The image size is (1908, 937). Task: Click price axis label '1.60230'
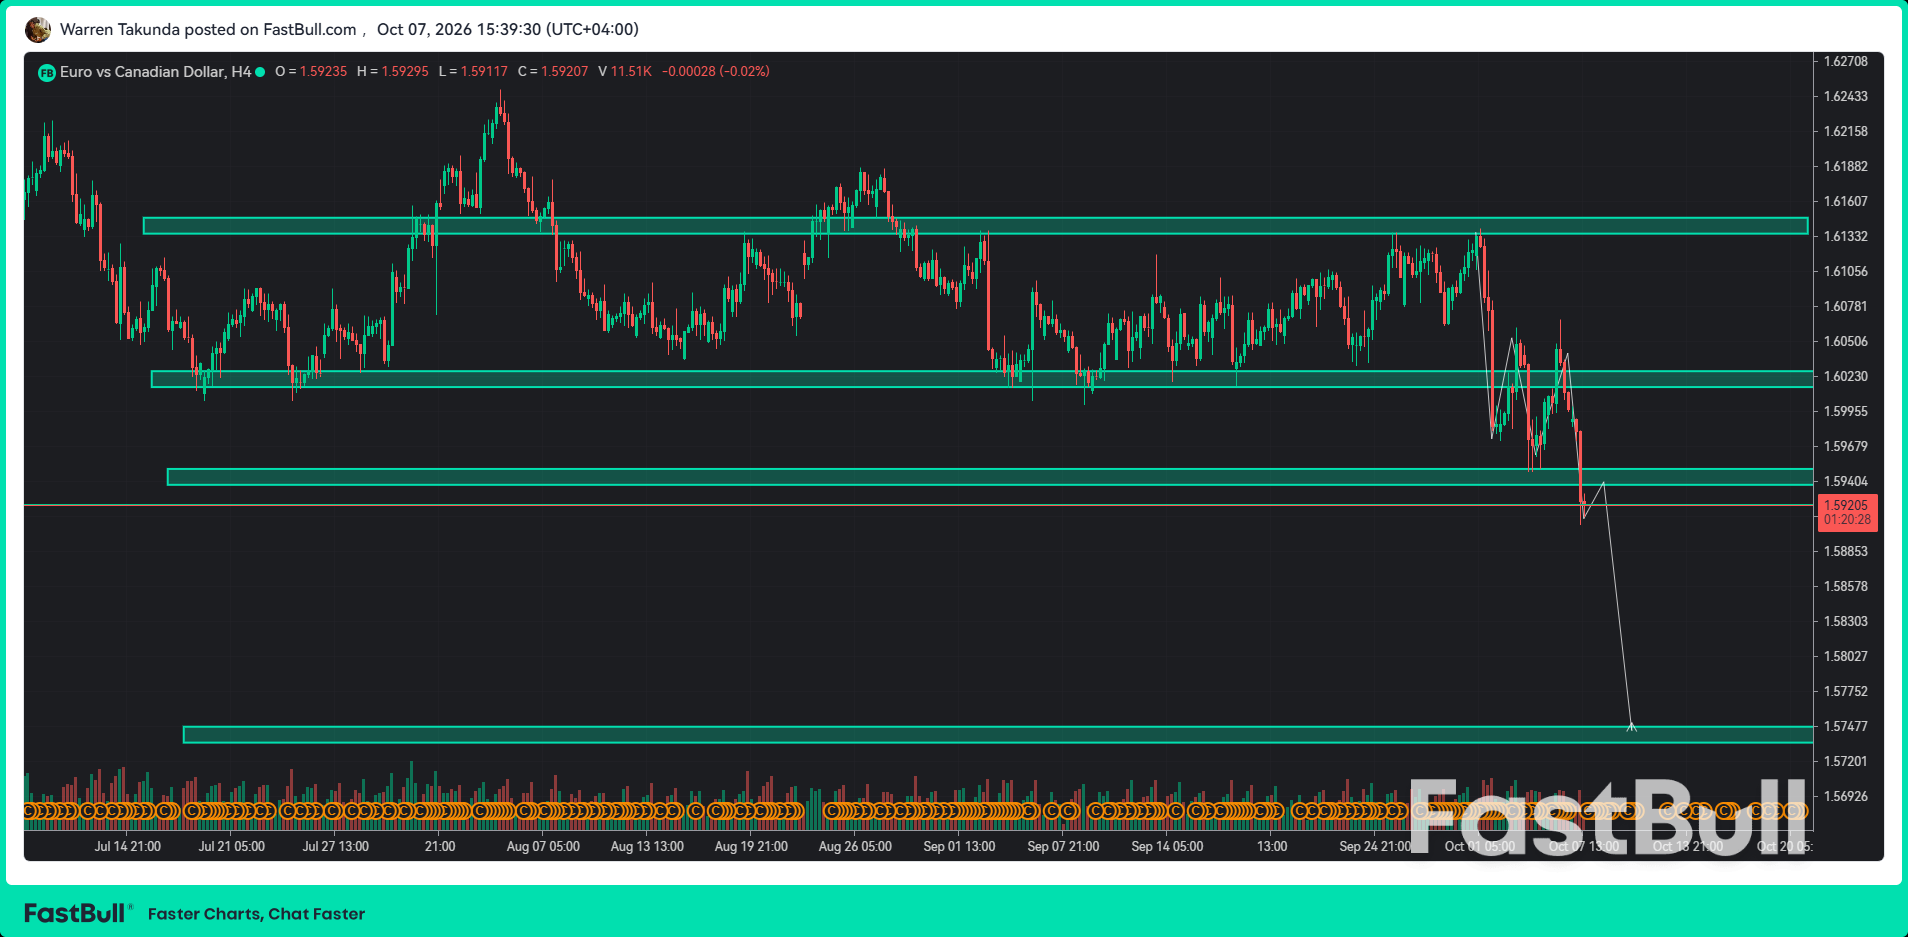click(1845, 376)
